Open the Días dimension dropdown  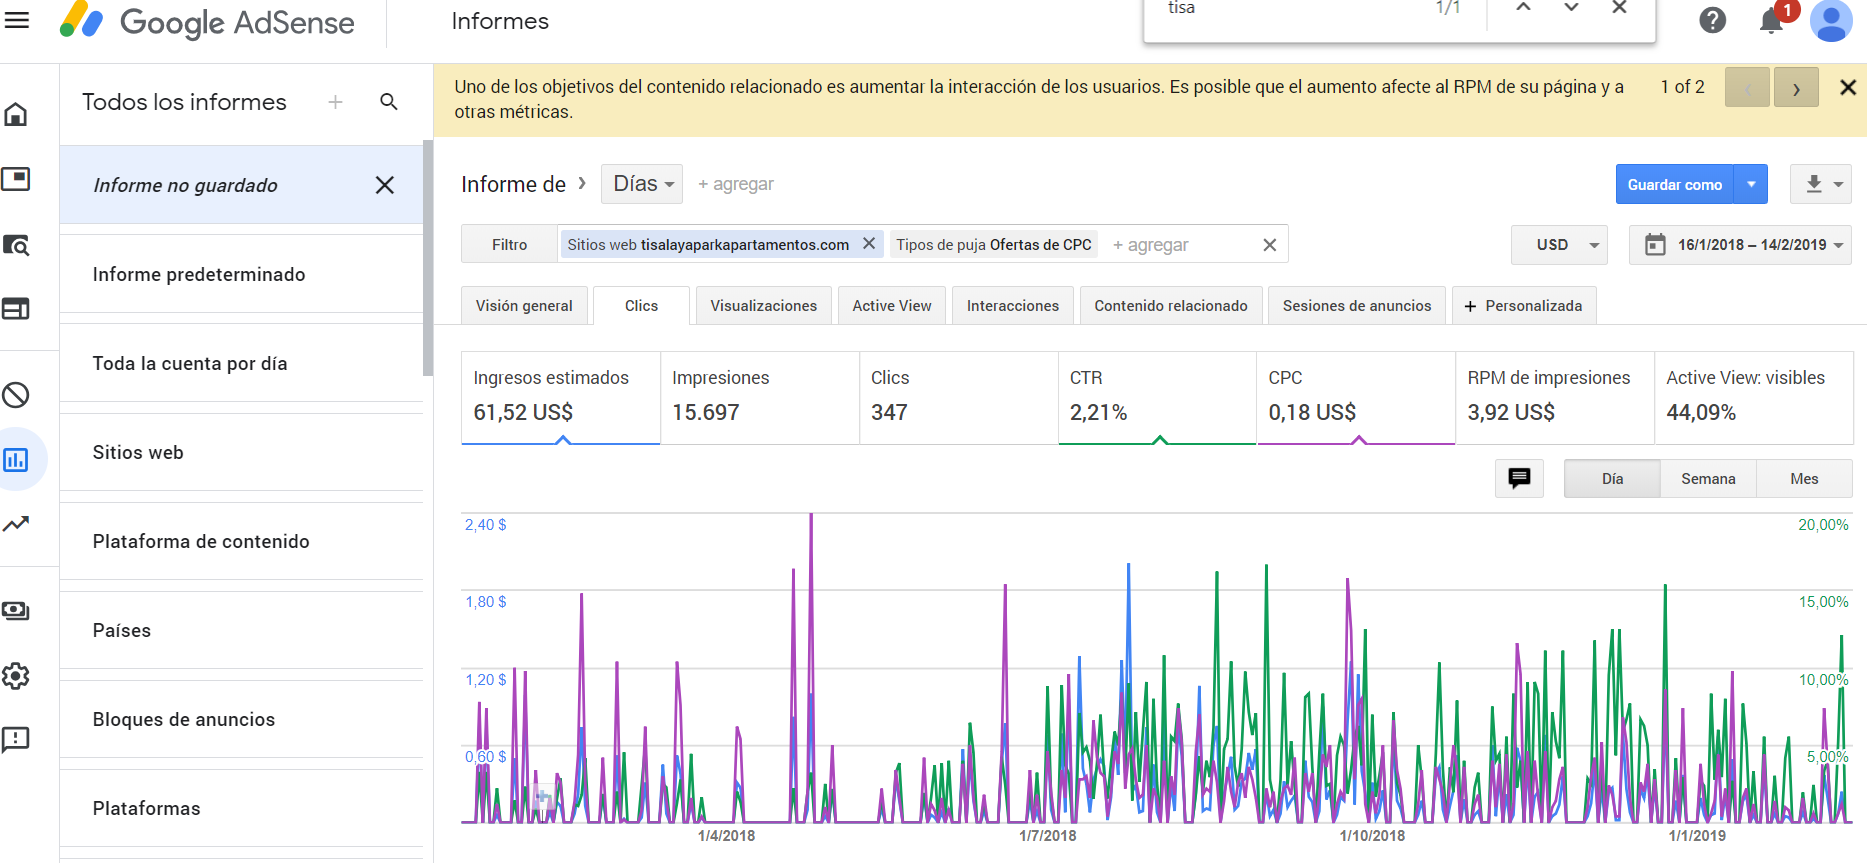(x=642, y=184)
